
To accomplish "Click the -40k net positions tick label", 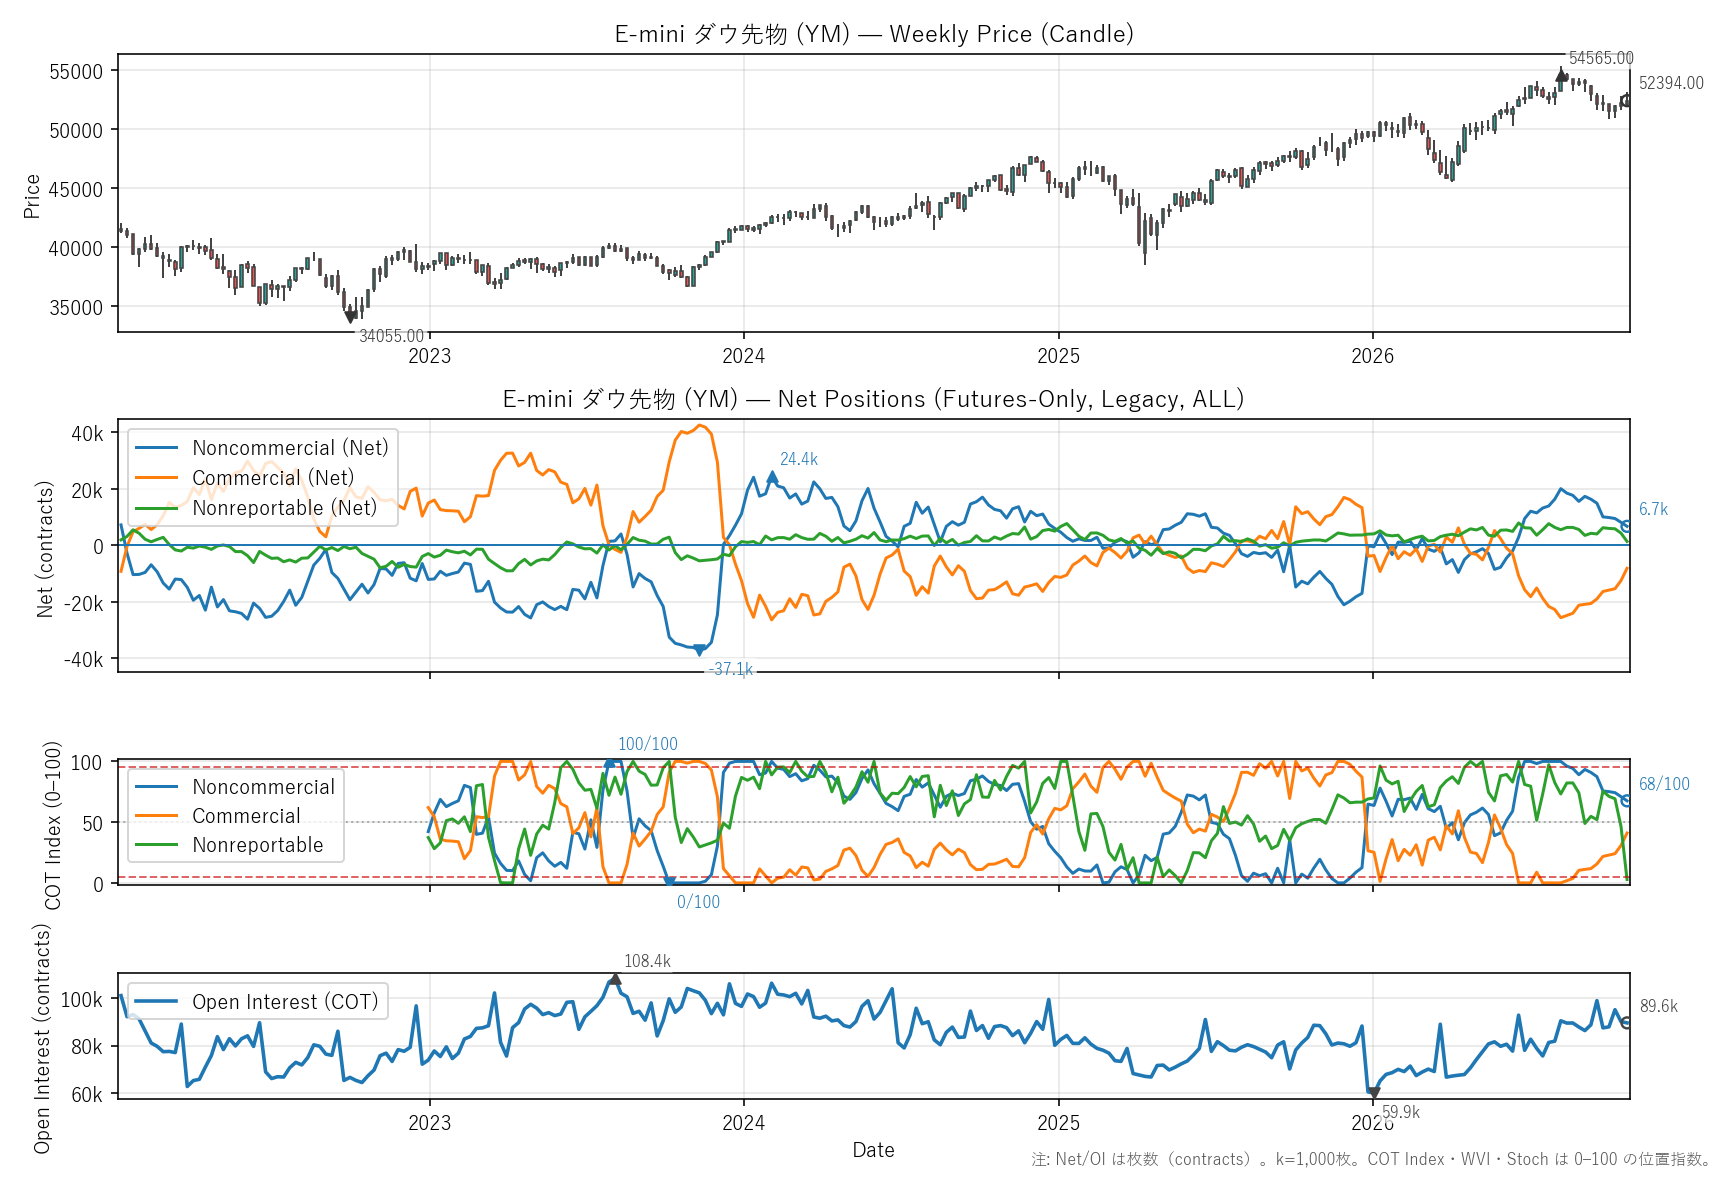I will coord(83,660).
